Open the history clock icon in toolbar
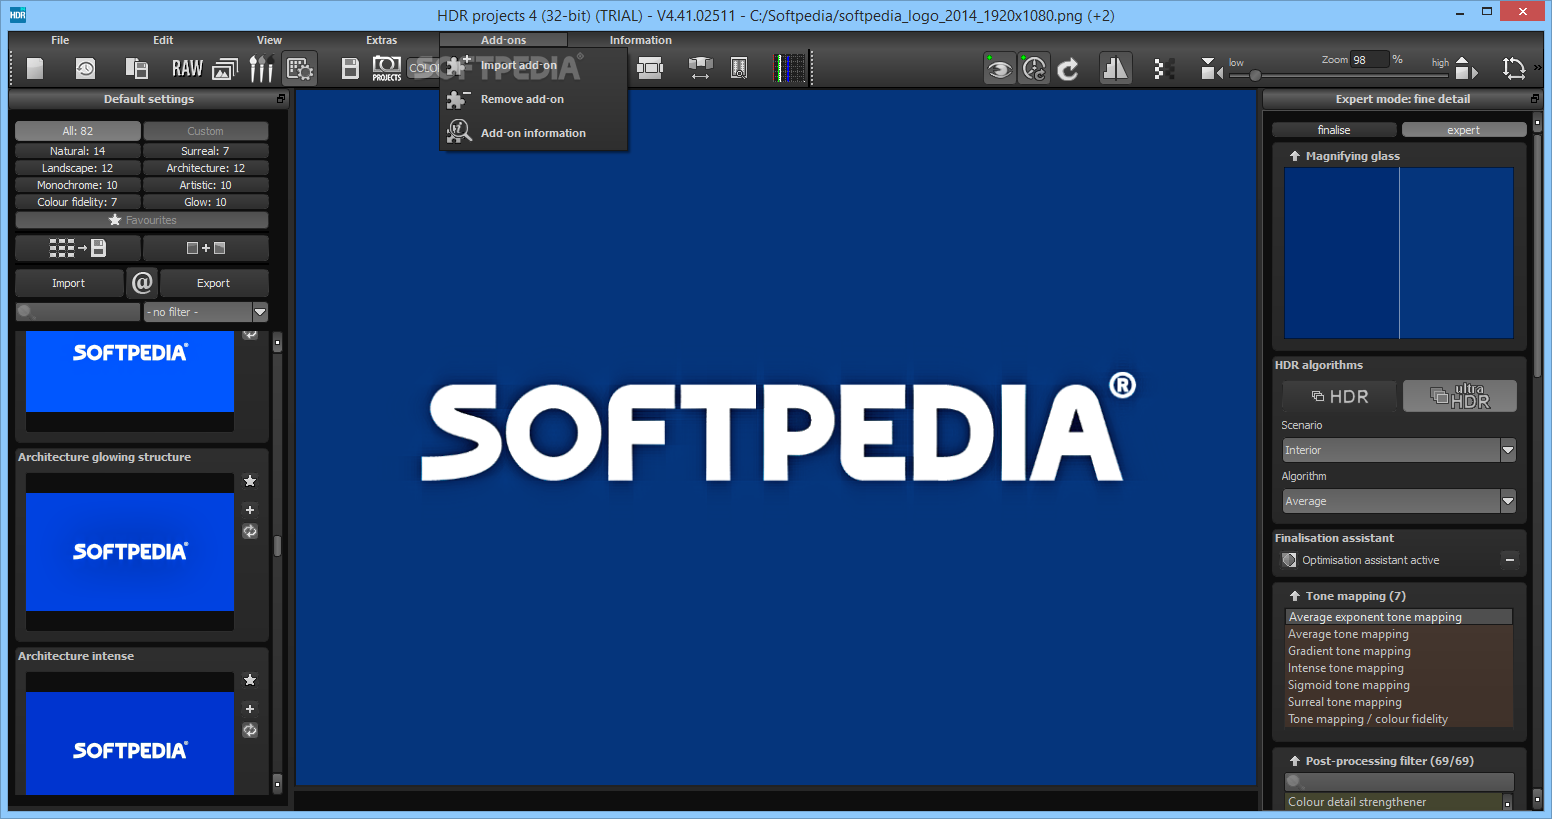Screen dimensions: 1552x819 (86, 68)
